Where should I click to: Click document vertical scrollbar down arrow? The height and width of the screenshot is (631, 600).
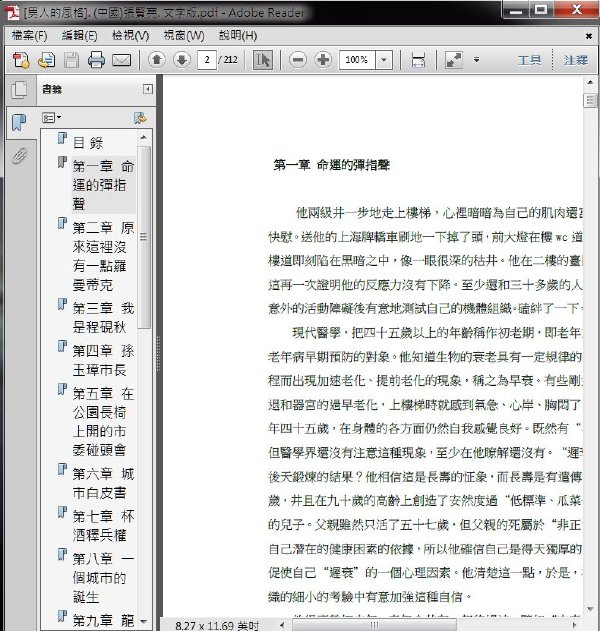coord(590,609)
